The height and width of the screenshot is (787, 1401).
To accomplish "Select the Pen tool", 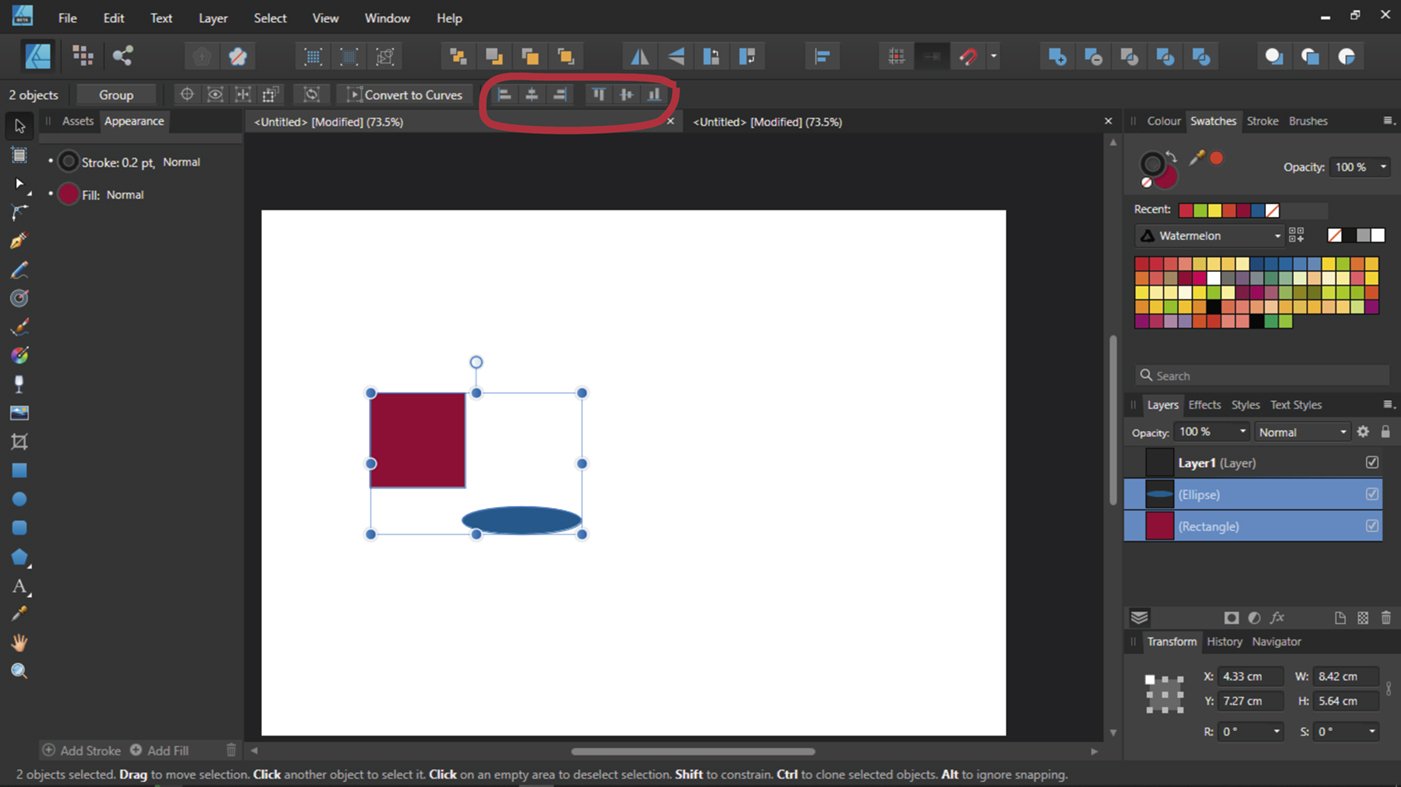I will coord(19,241).
